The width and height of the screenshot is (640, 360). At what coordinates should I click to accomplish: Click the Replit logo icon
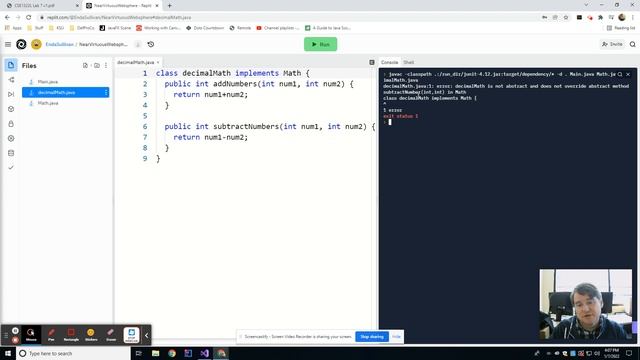coord(21,44)
